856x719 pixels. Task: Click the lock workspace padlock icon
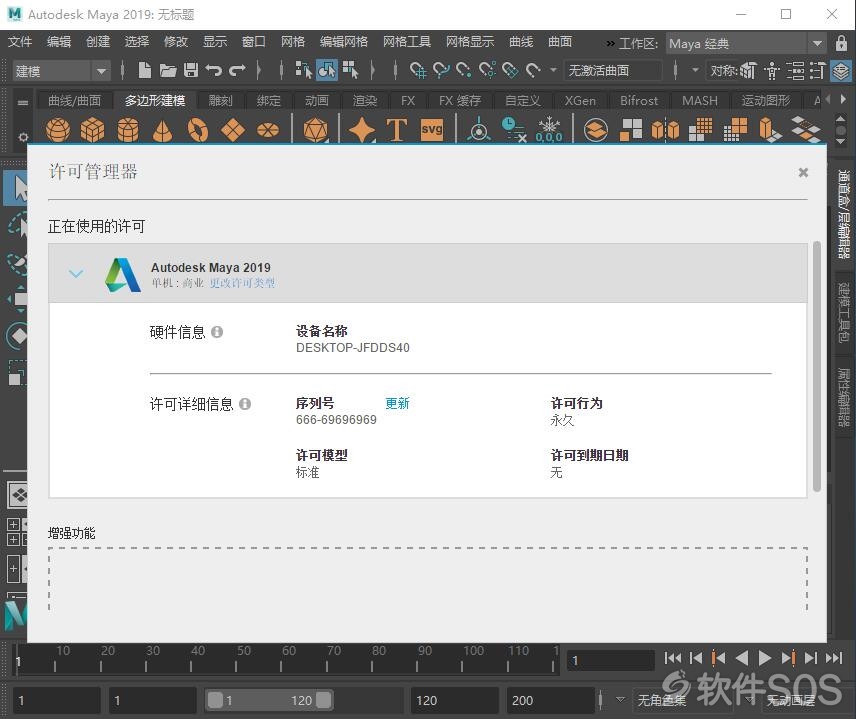[841, 43]
